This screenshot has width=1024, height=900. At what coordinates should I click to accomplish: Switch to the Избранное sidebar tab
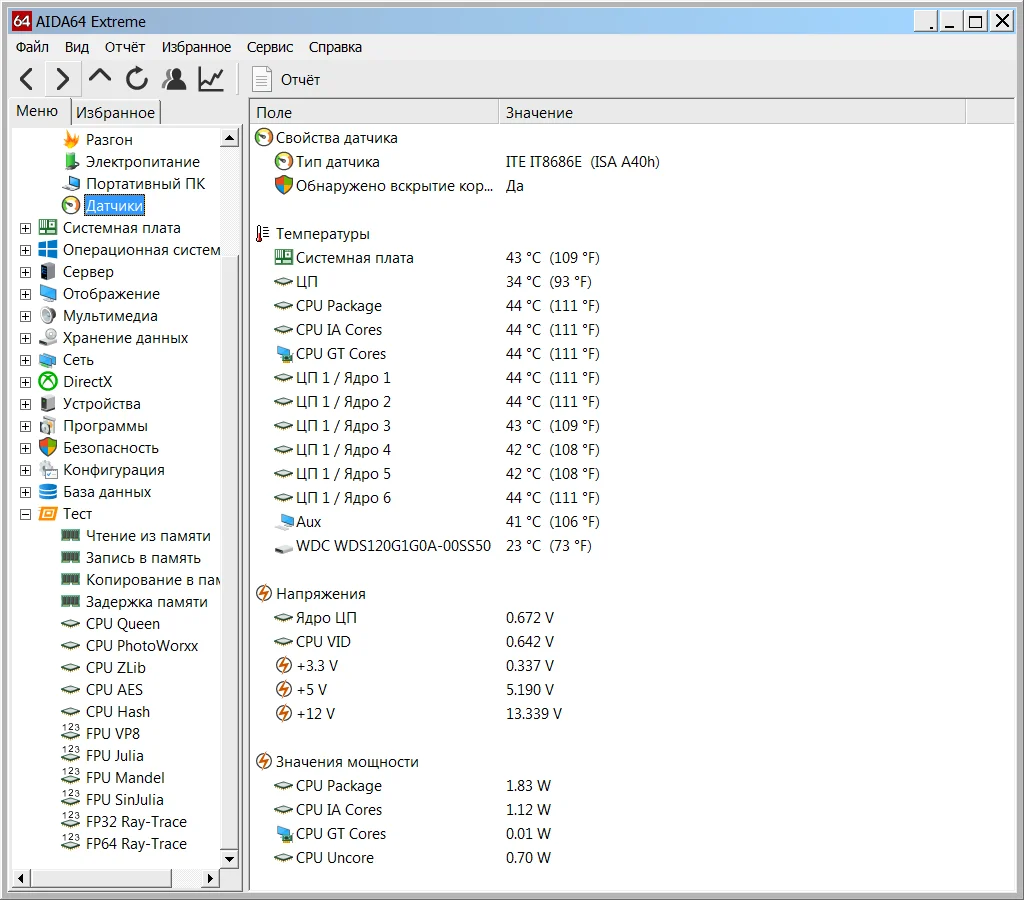tap(116, 112)
